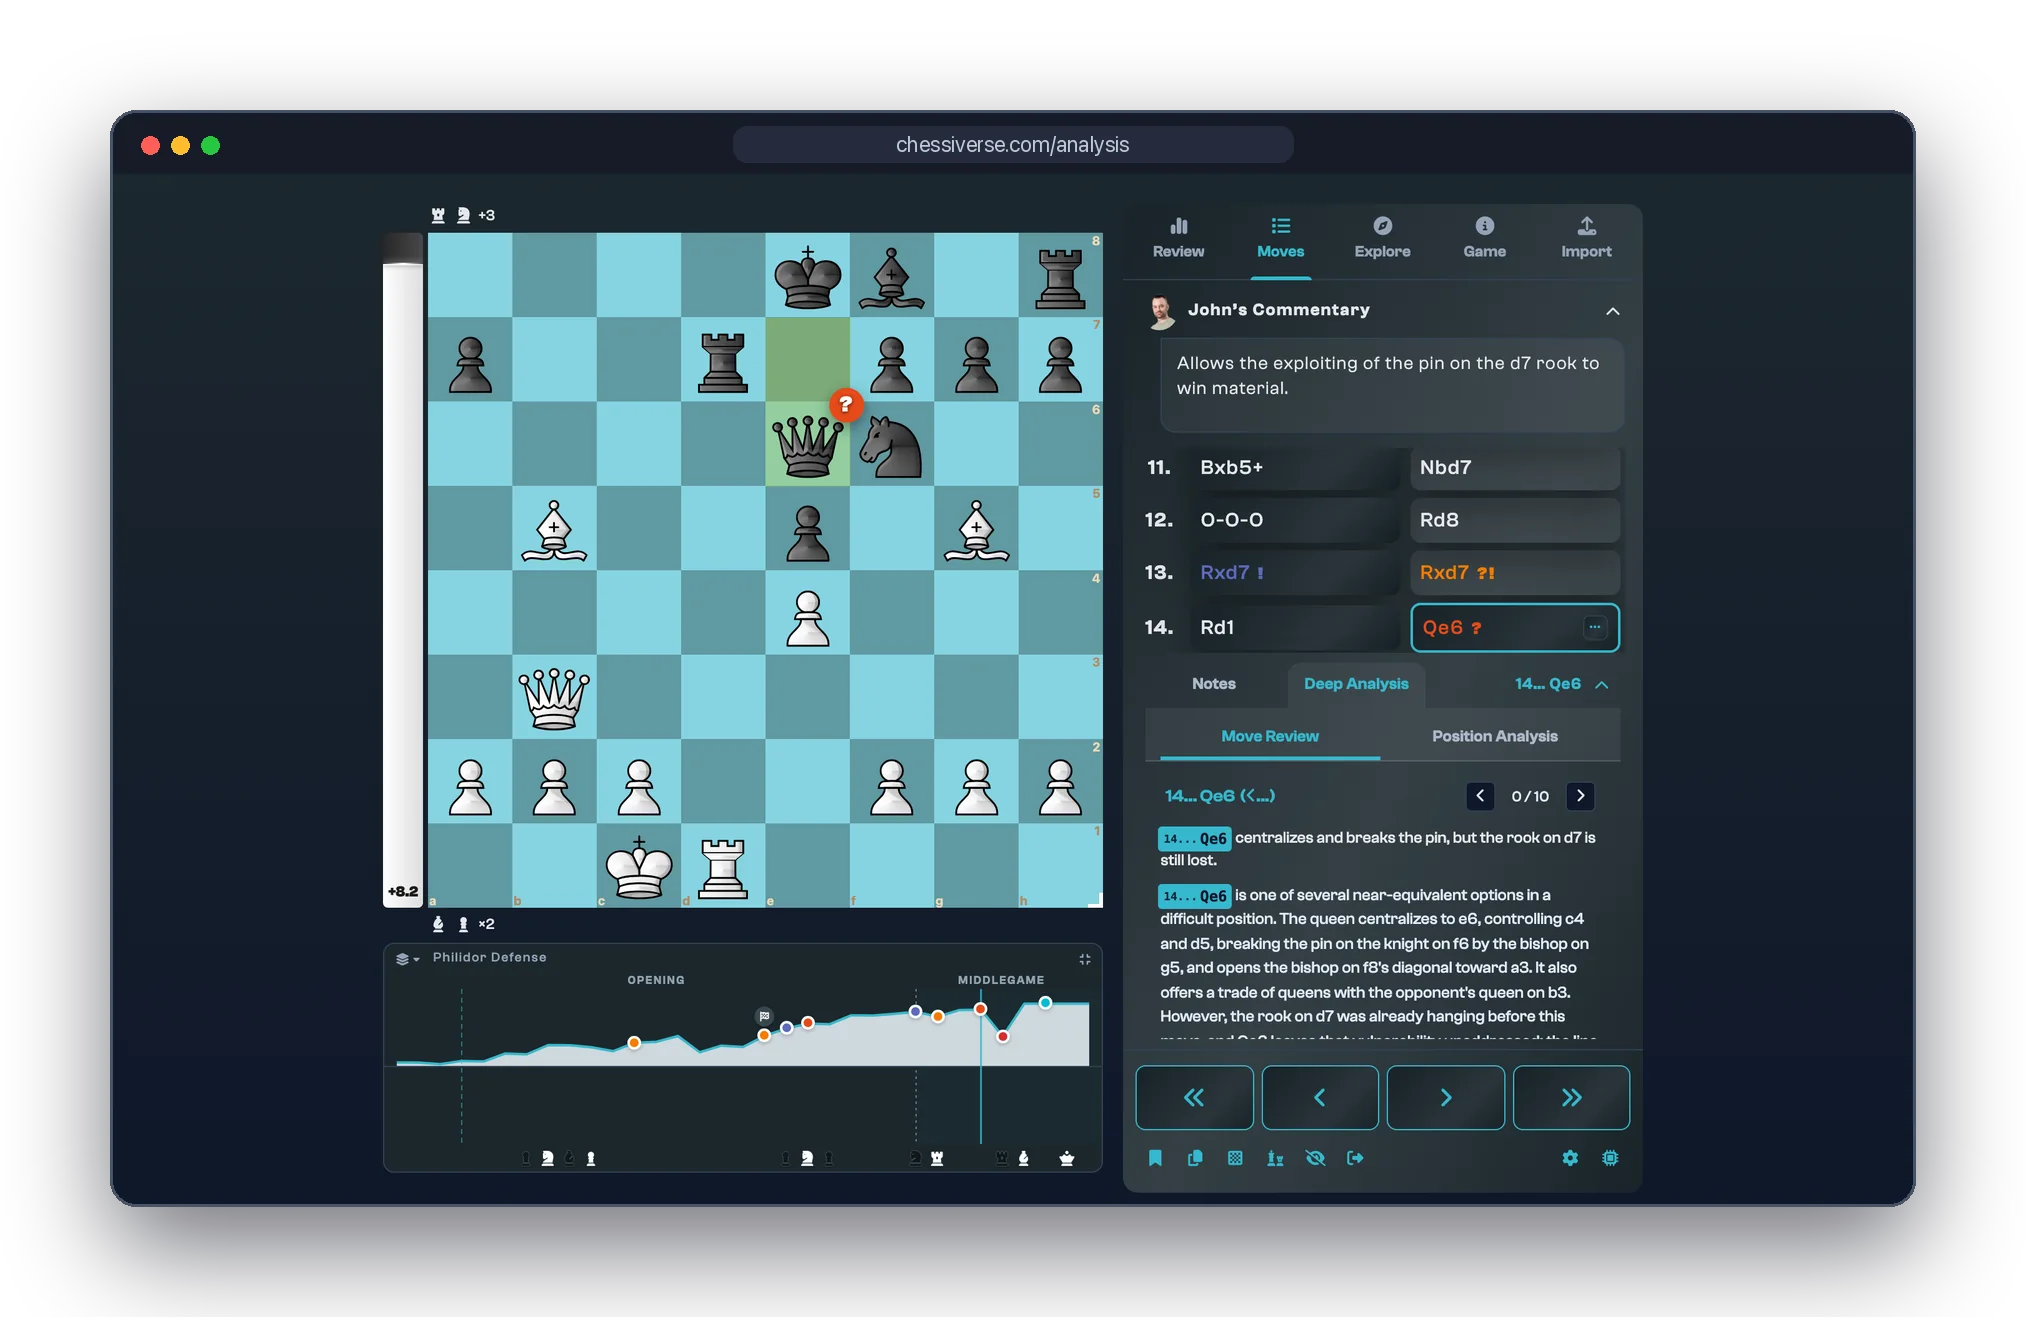The width and height of the screenshot is (2026, 1317).
Task: Click the red blunder dot on the graph
Action: 1002,1037
